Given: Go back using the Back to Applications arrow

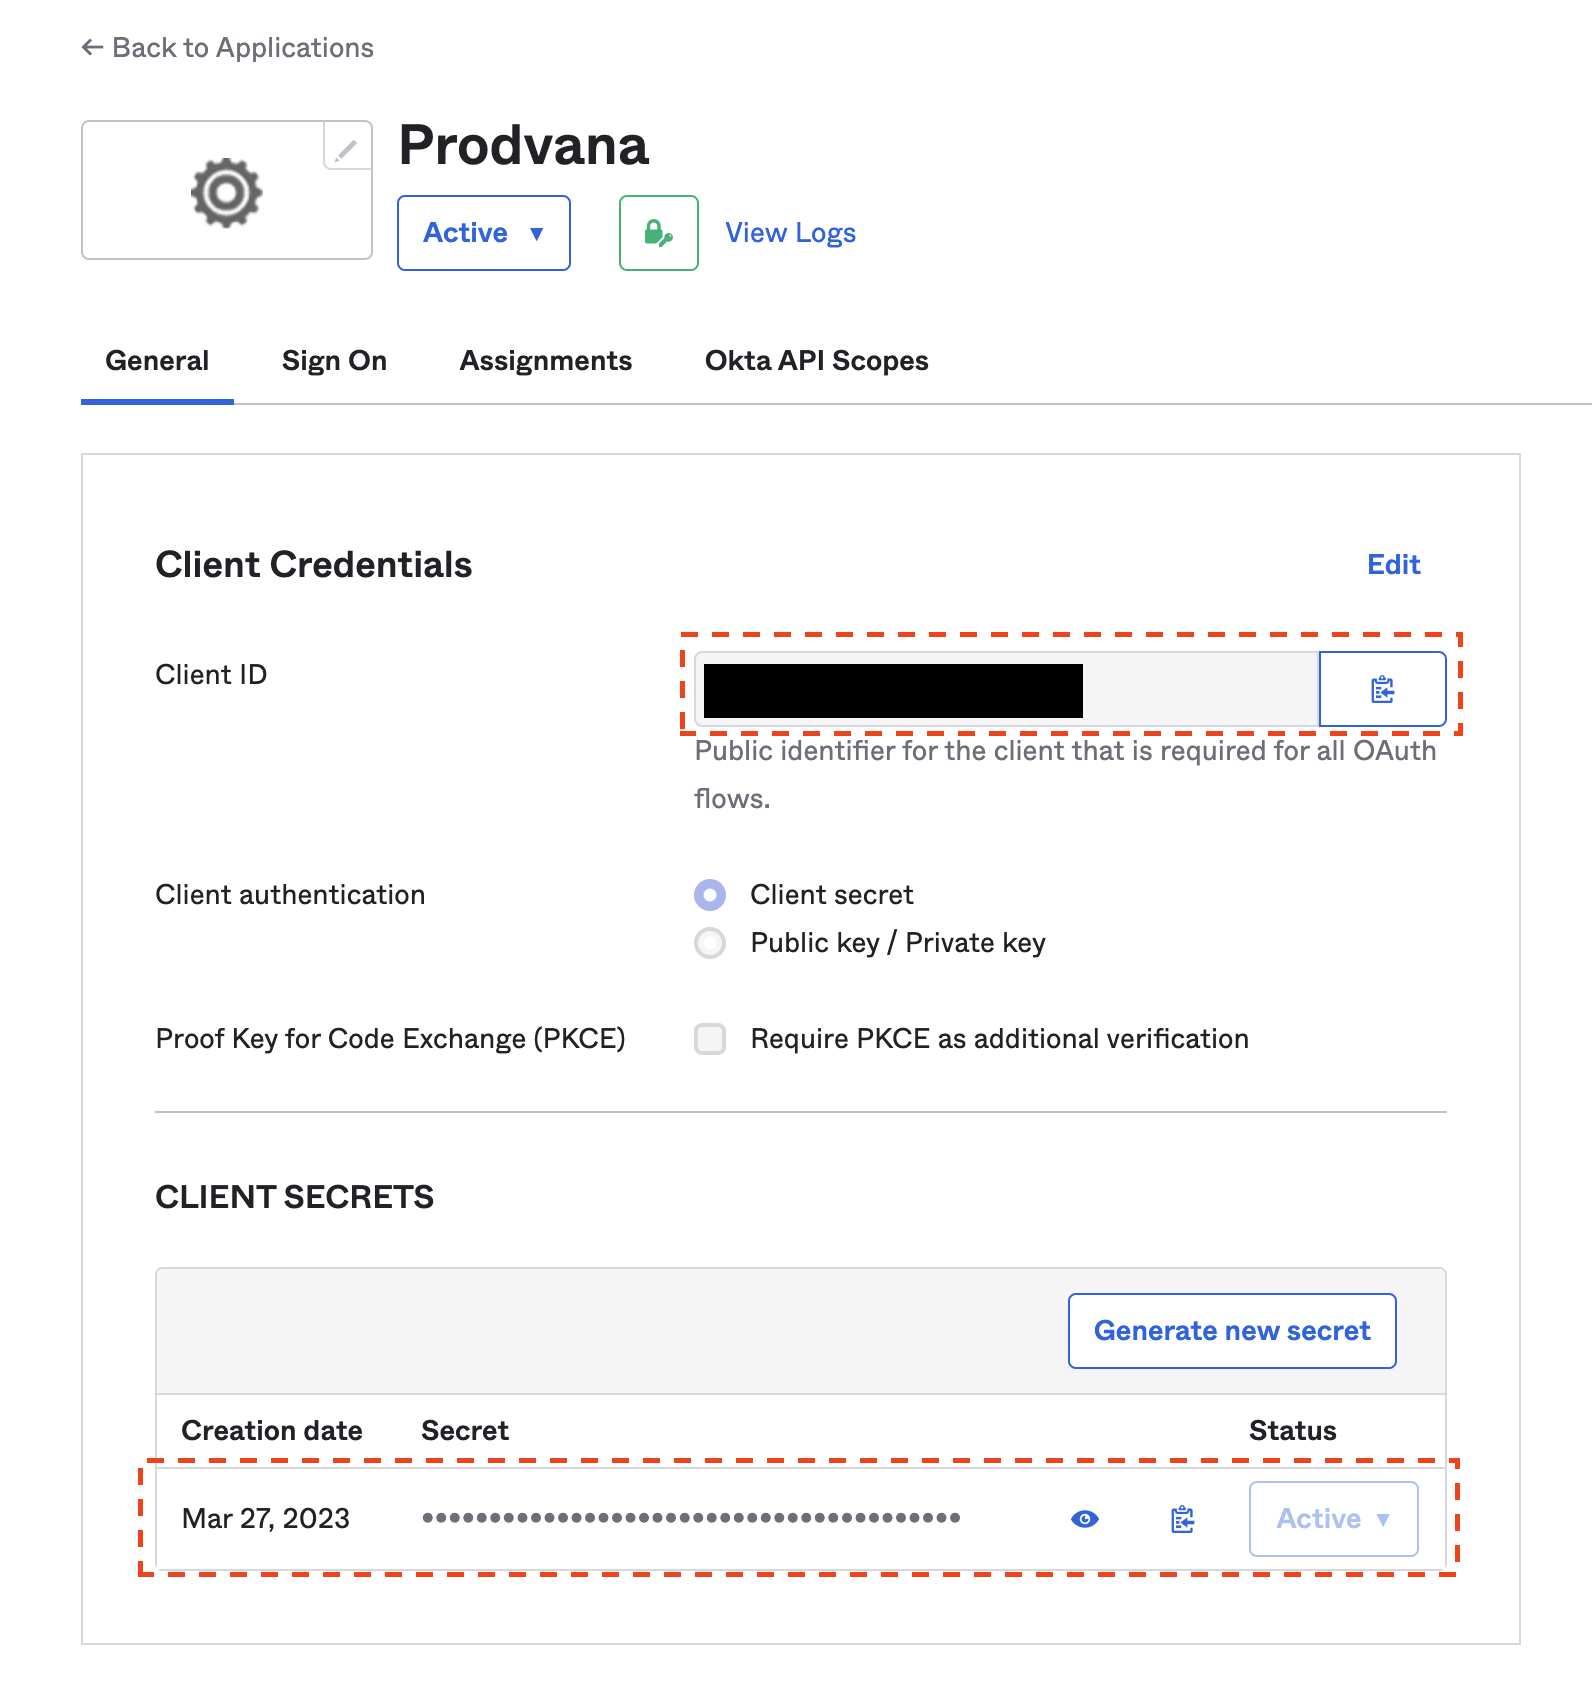Looking at the screenshot, I should (92, 47).
